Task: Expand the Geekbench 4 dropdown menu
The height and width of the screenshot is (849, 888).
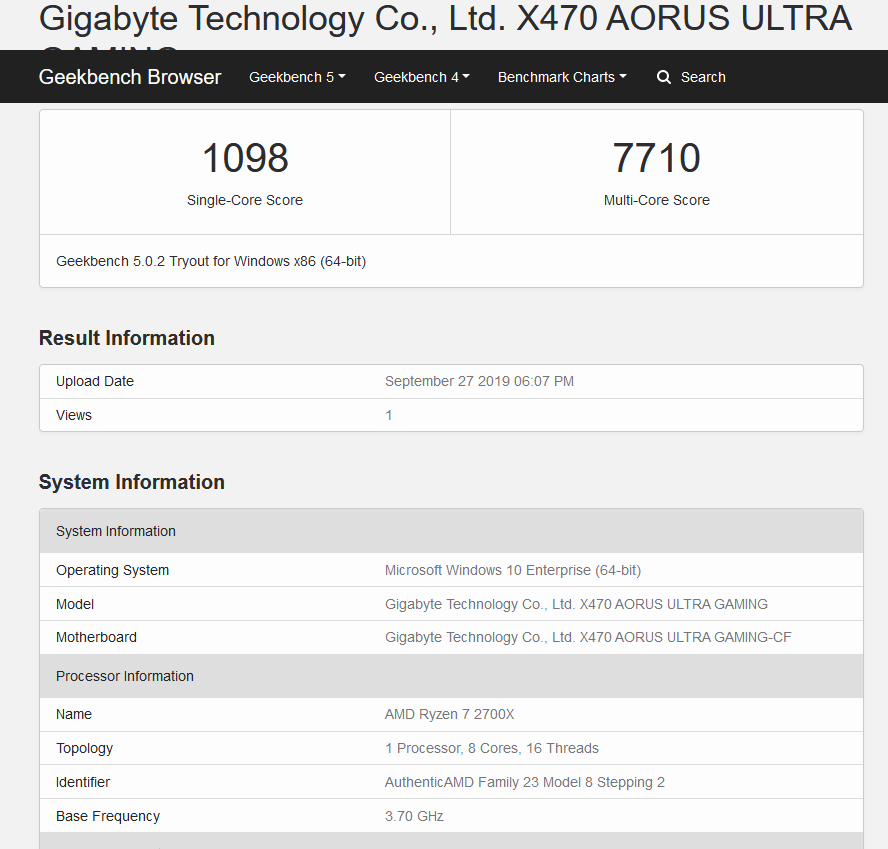Action: point(422,77)
